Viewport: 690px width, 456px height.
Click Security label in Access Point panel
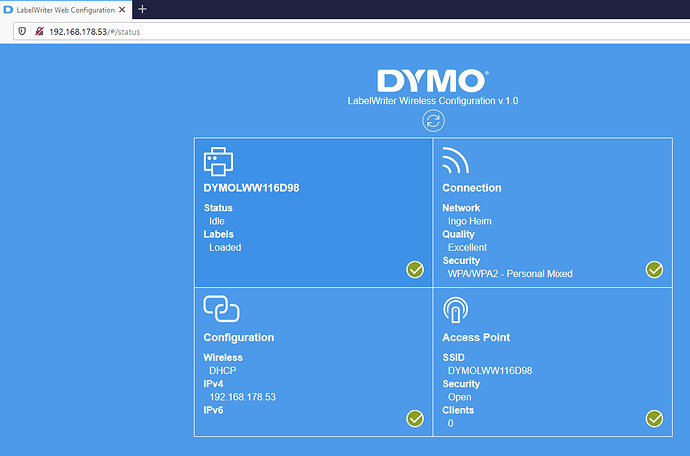461,384
